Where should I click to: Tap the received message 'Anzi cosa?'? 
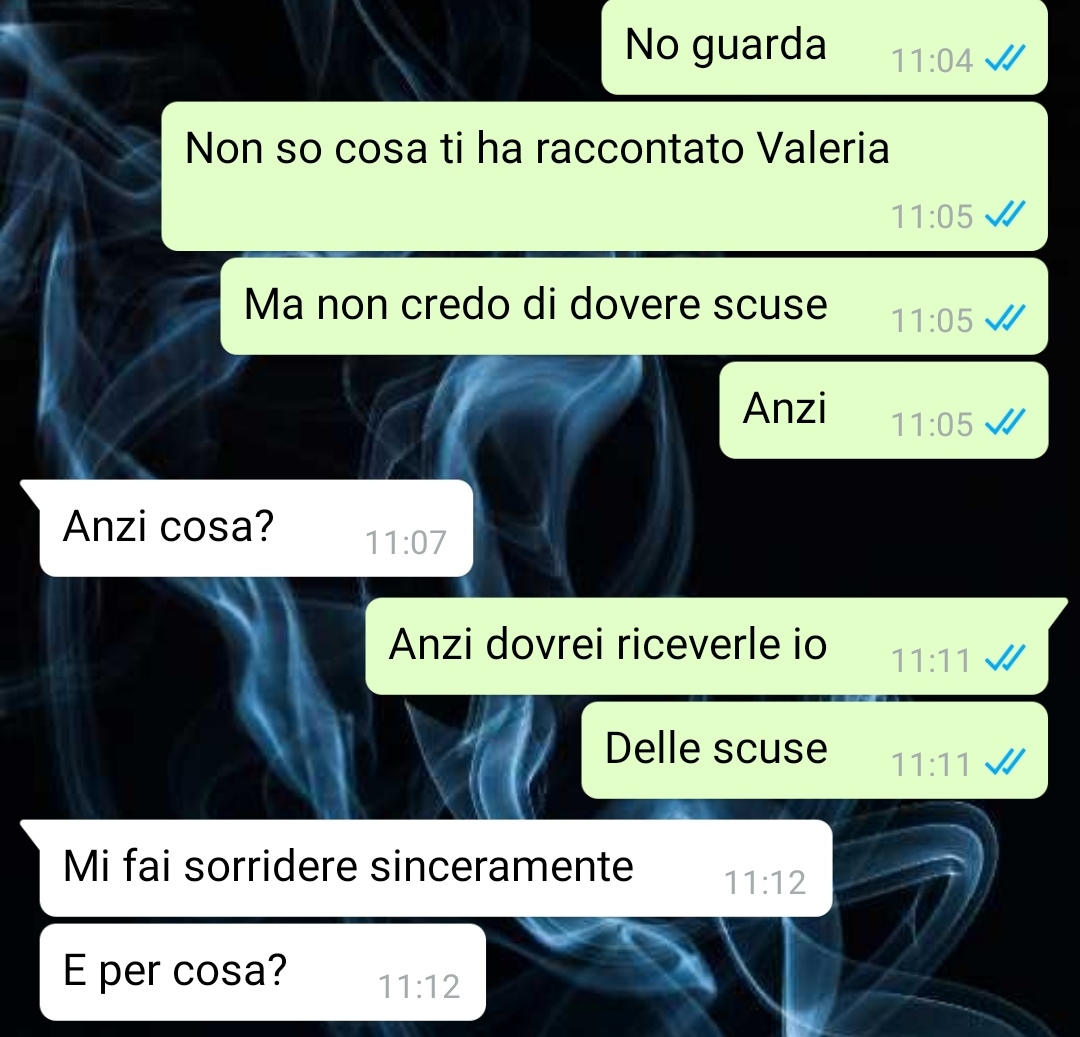[256, 528]
